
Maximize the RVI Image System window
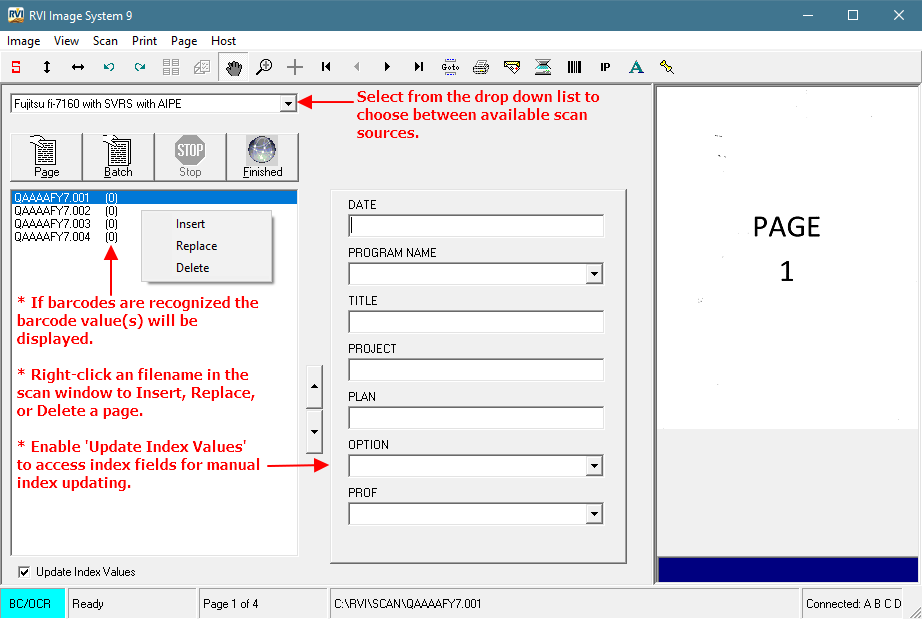853,15
